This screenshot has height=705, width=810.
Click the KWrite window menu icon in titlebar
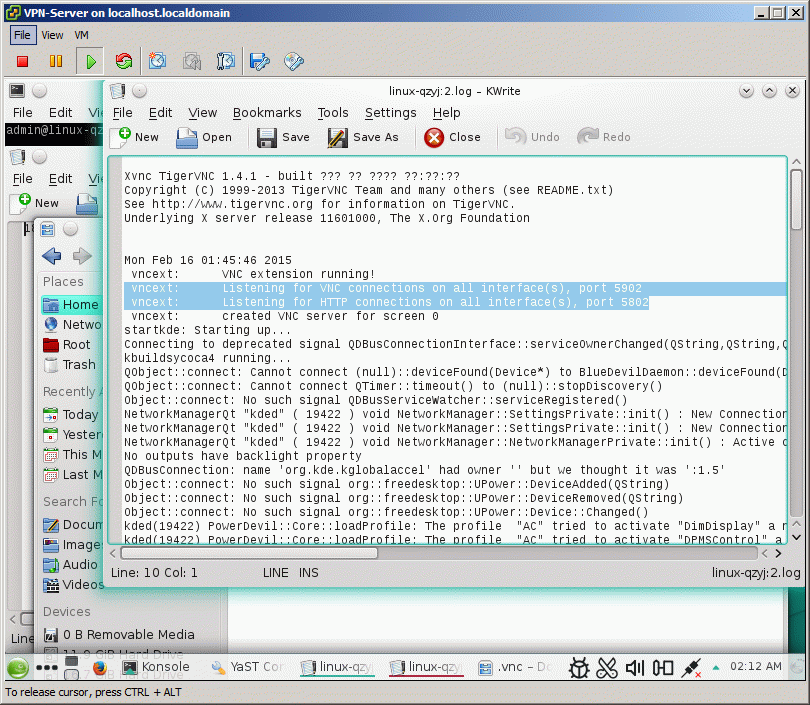(117, 91)
